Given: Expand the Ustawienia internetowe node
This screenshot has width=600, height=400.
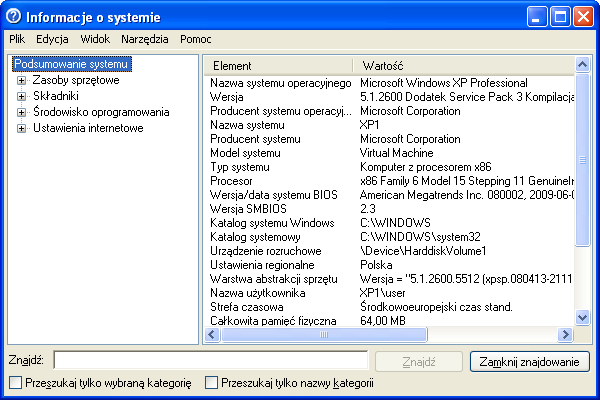Looking at the screenshot, I should coord(21,128).
